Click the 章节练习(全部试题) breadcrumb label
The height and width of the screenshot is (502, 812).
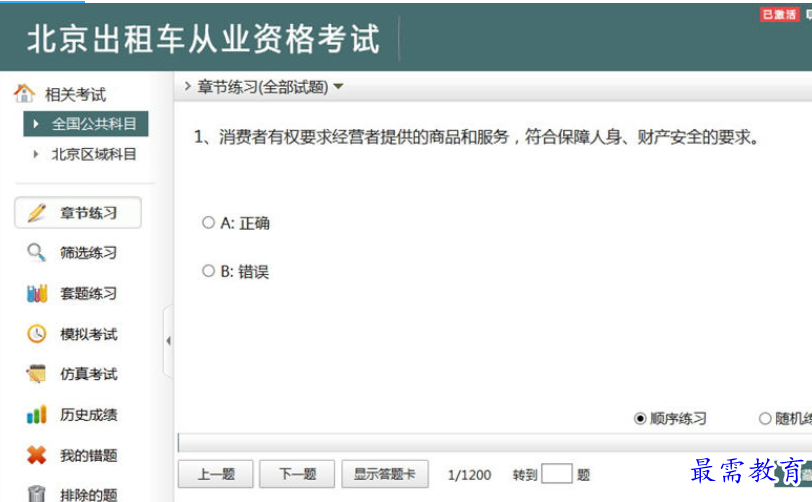[x=263, y=87]
